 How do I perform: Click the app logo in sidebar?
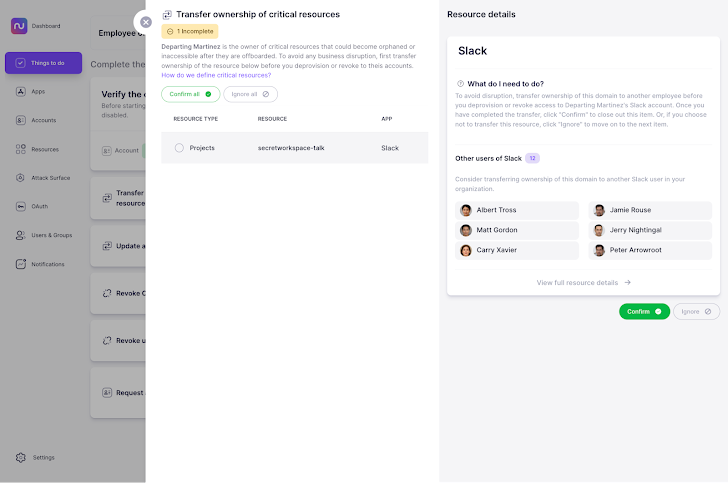[x=19, y=26]
